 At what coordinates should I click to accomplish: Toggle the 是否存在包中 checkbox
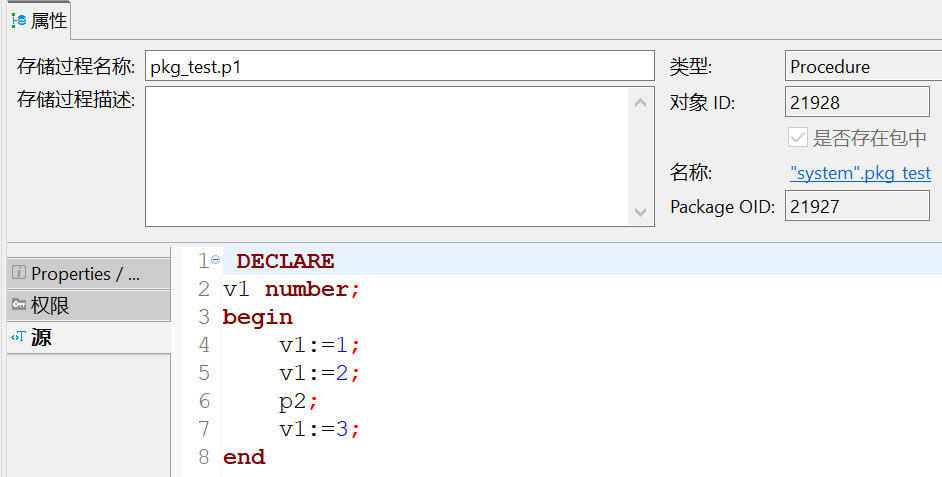coord(798,138)
